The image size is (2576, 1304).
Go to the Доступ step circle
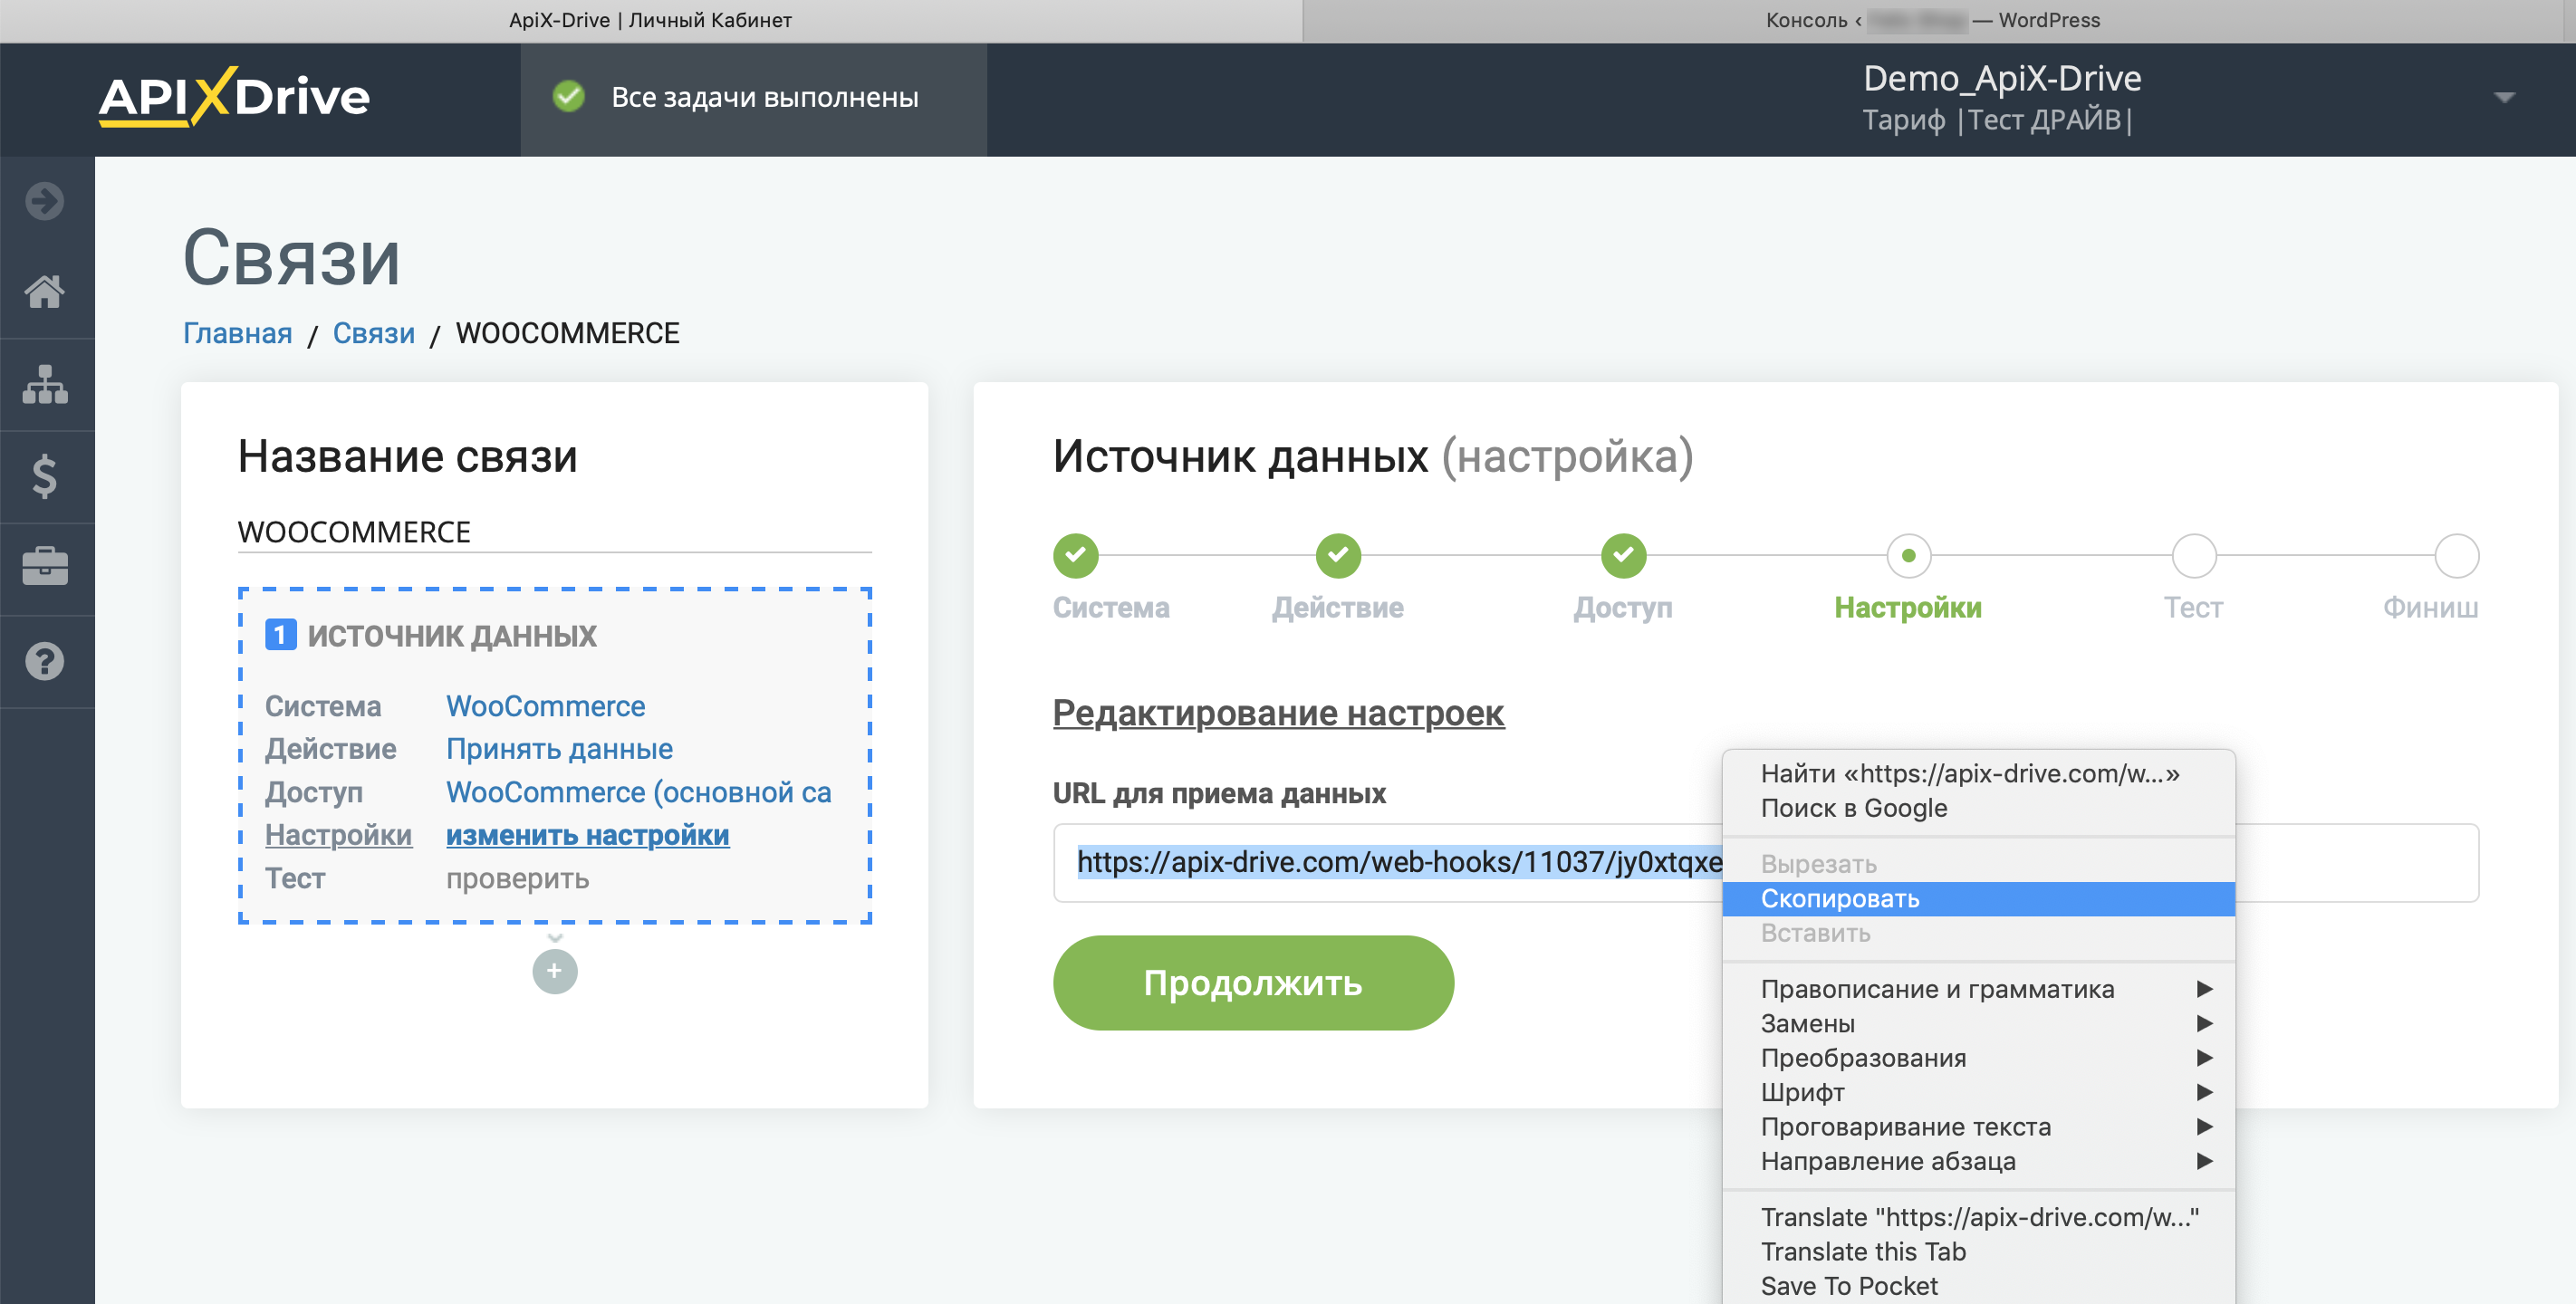click(1623, 555)
